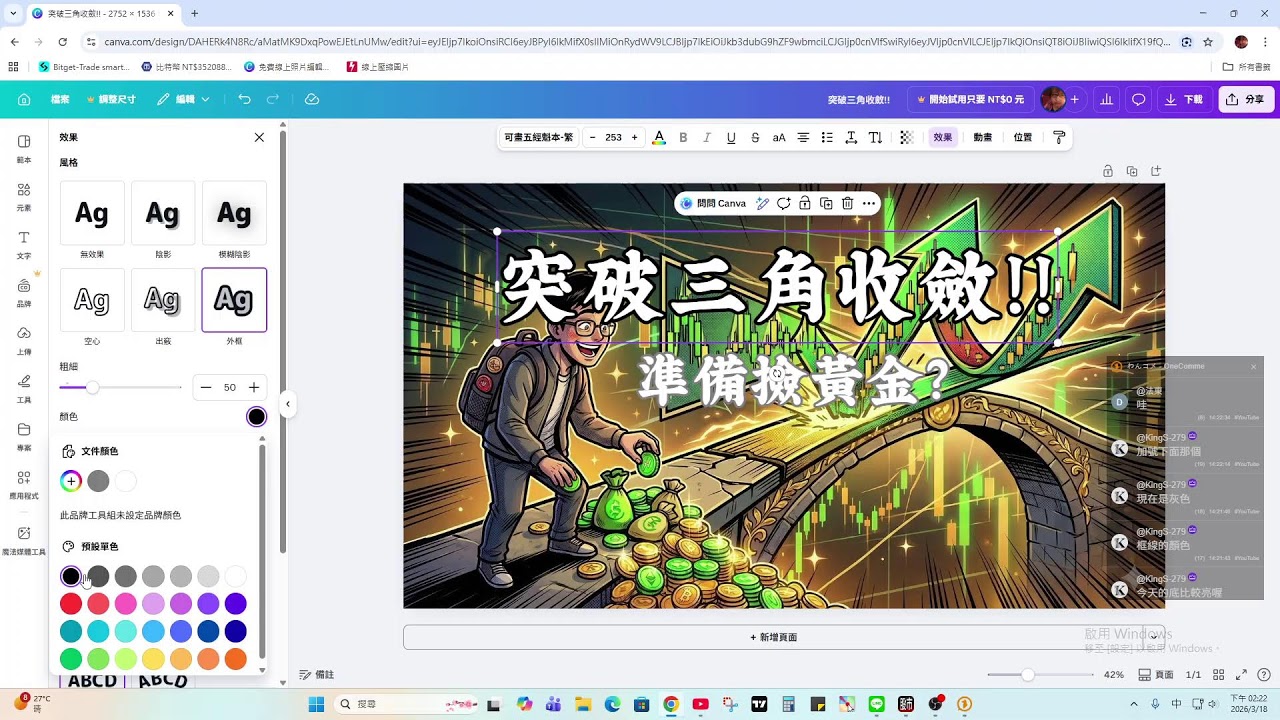Open the 文字 text sidebar panel
Image resolution: width=1280 pixels, height=720 pixels.
pyautogui.click(x=24, y=244)
